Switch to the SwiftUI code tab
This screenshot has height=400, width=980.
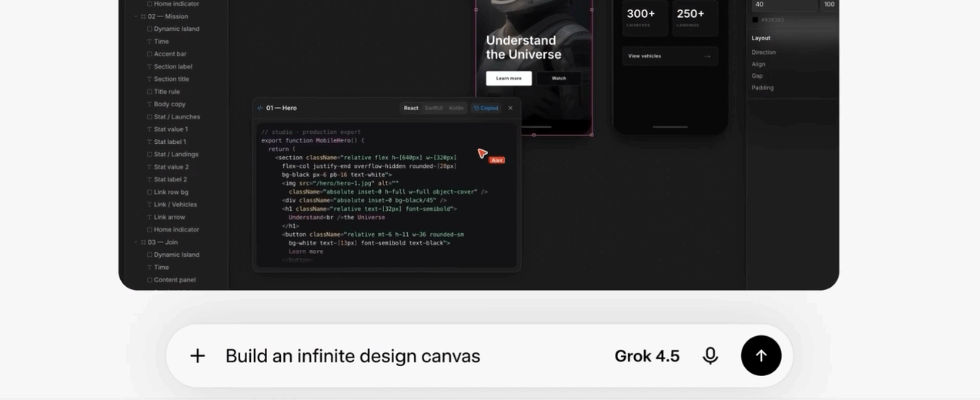coord(433,108)
